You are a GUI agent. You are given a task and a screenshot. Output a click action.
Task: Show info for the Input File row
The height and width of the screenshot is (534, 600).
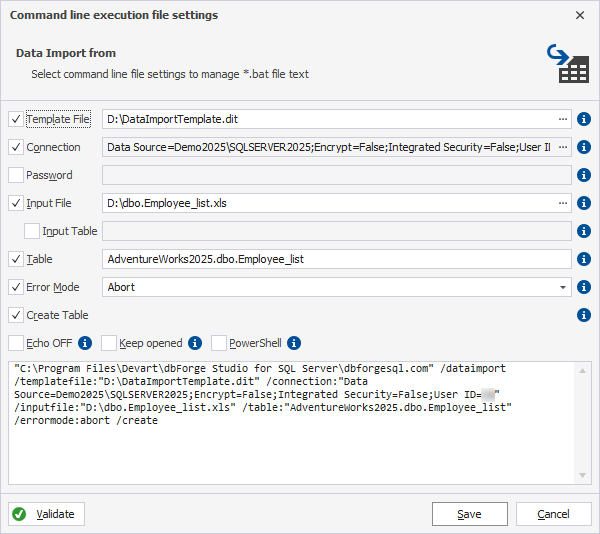click(584, 203)
